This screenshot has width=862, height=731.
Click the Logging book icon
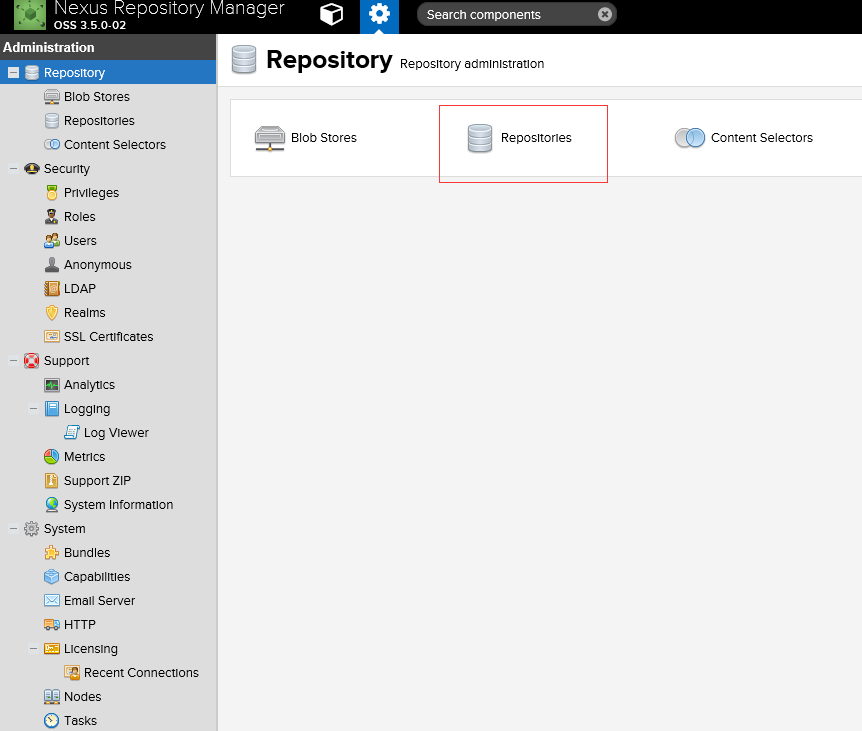point(52,408)
